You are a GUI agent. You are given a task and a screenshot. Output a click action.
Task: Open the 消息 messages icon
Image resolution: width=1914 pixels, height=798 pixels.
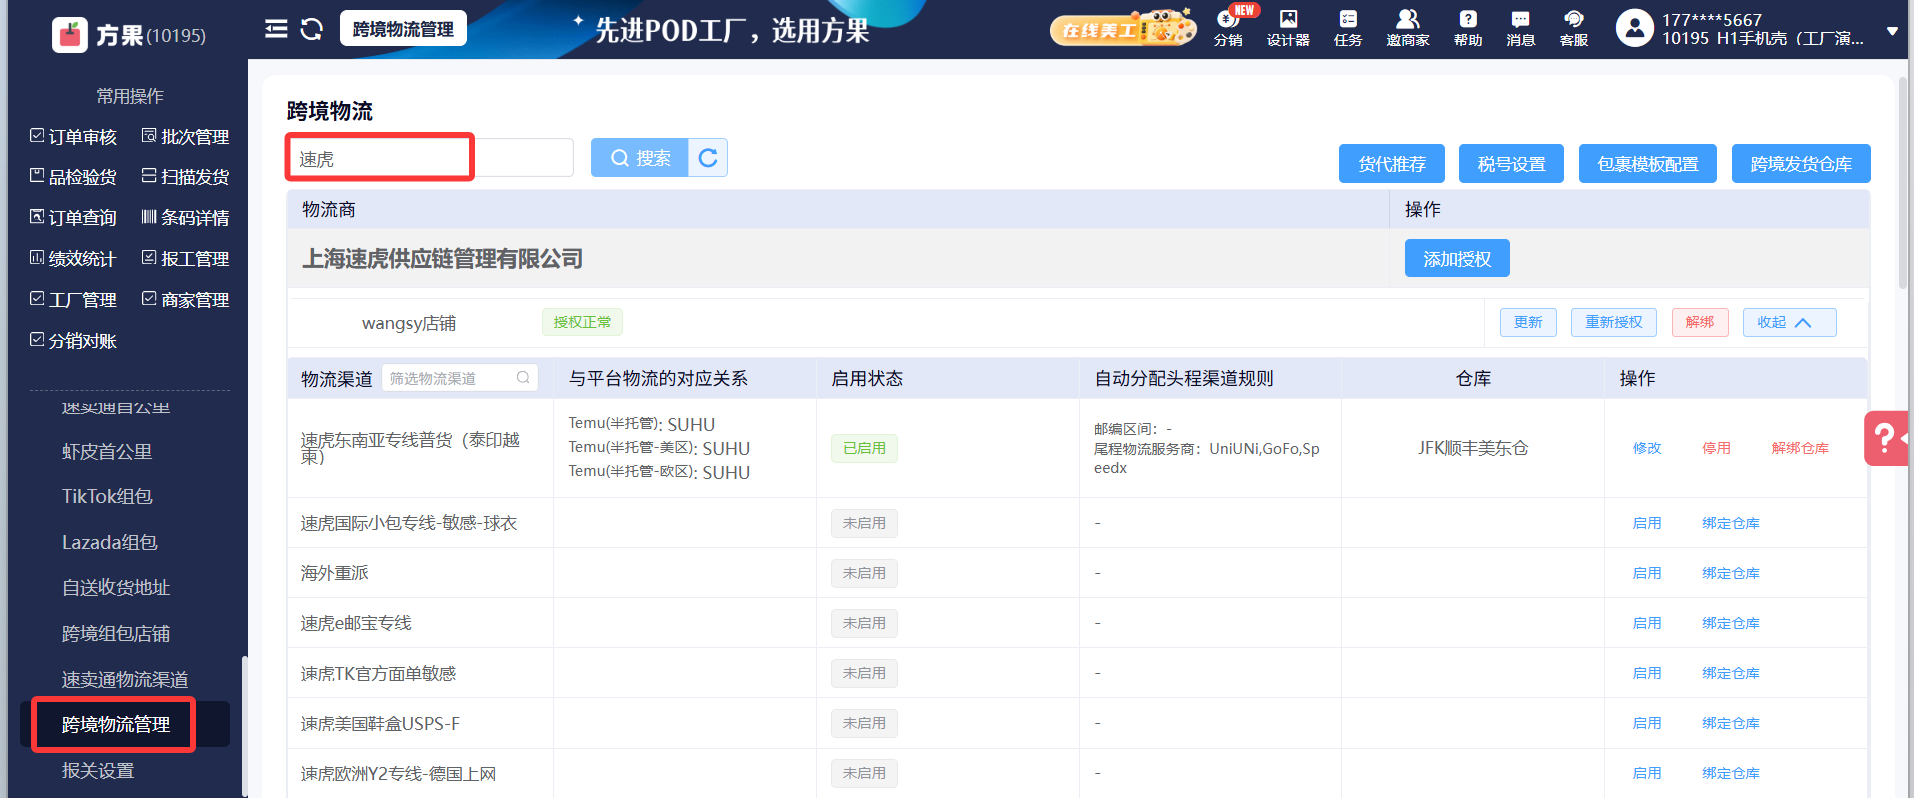(1521, 28)
